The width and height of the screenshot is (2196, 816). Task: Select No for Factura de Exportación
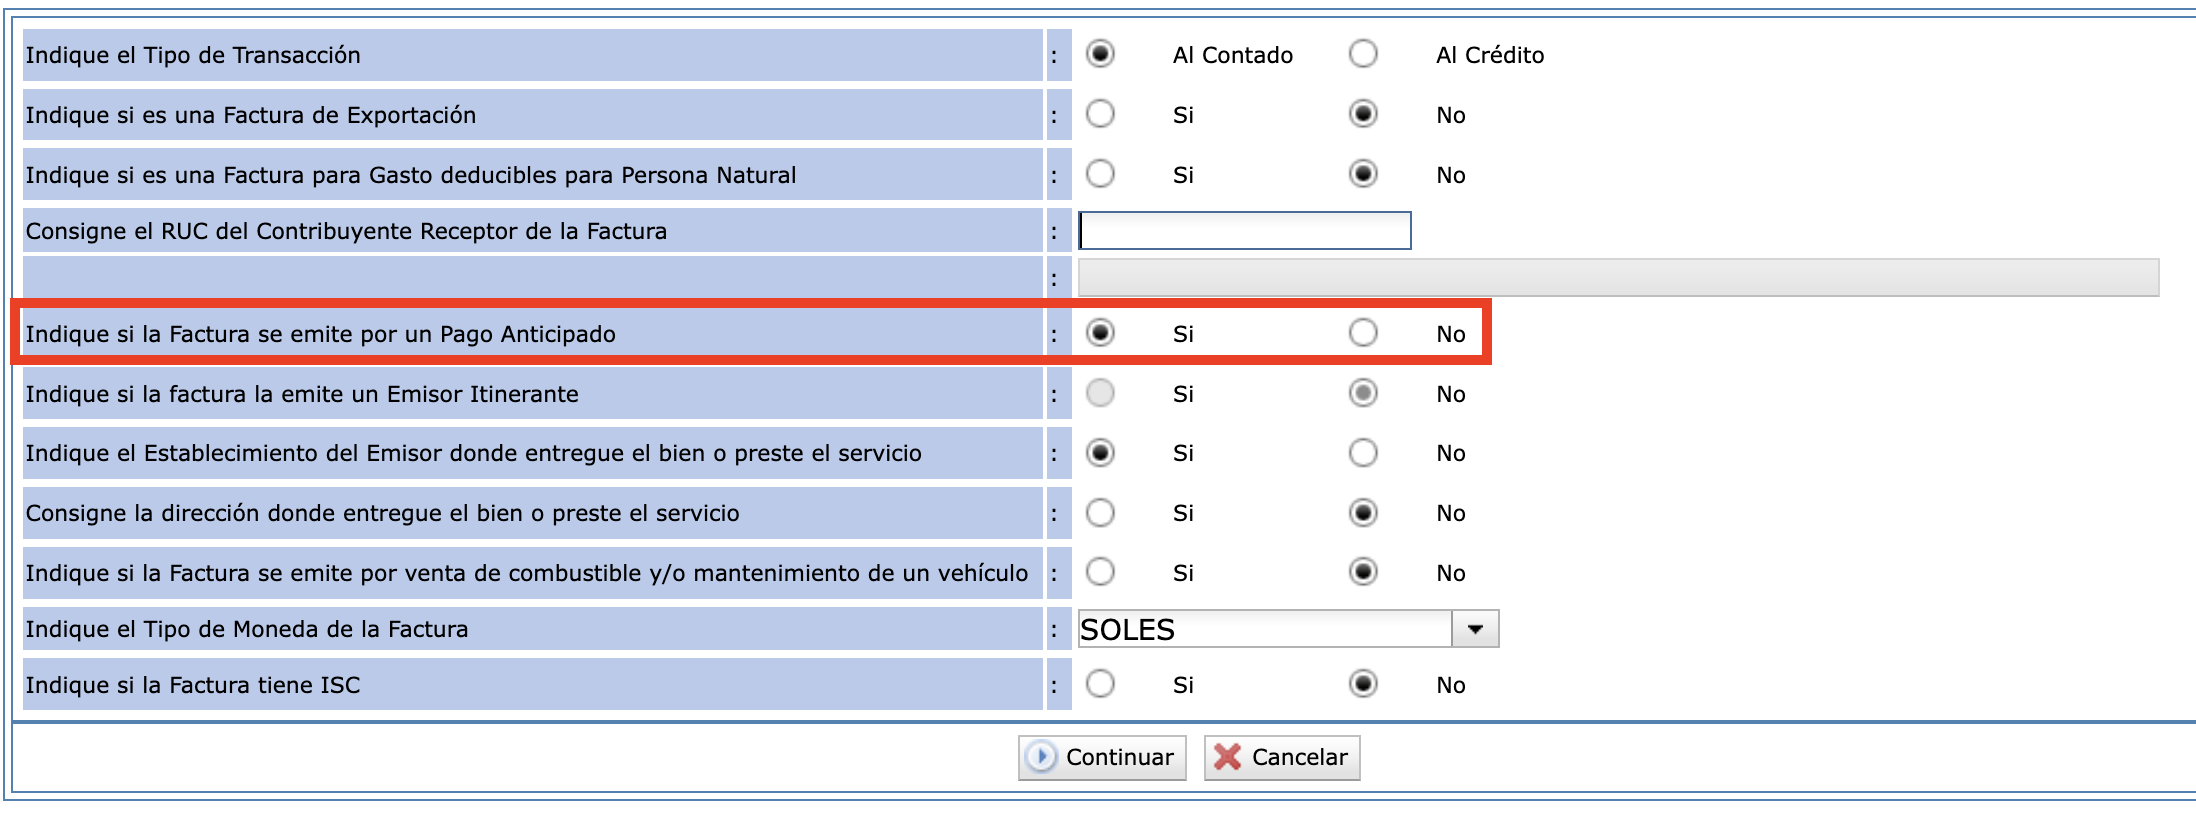coord(1363,114)
